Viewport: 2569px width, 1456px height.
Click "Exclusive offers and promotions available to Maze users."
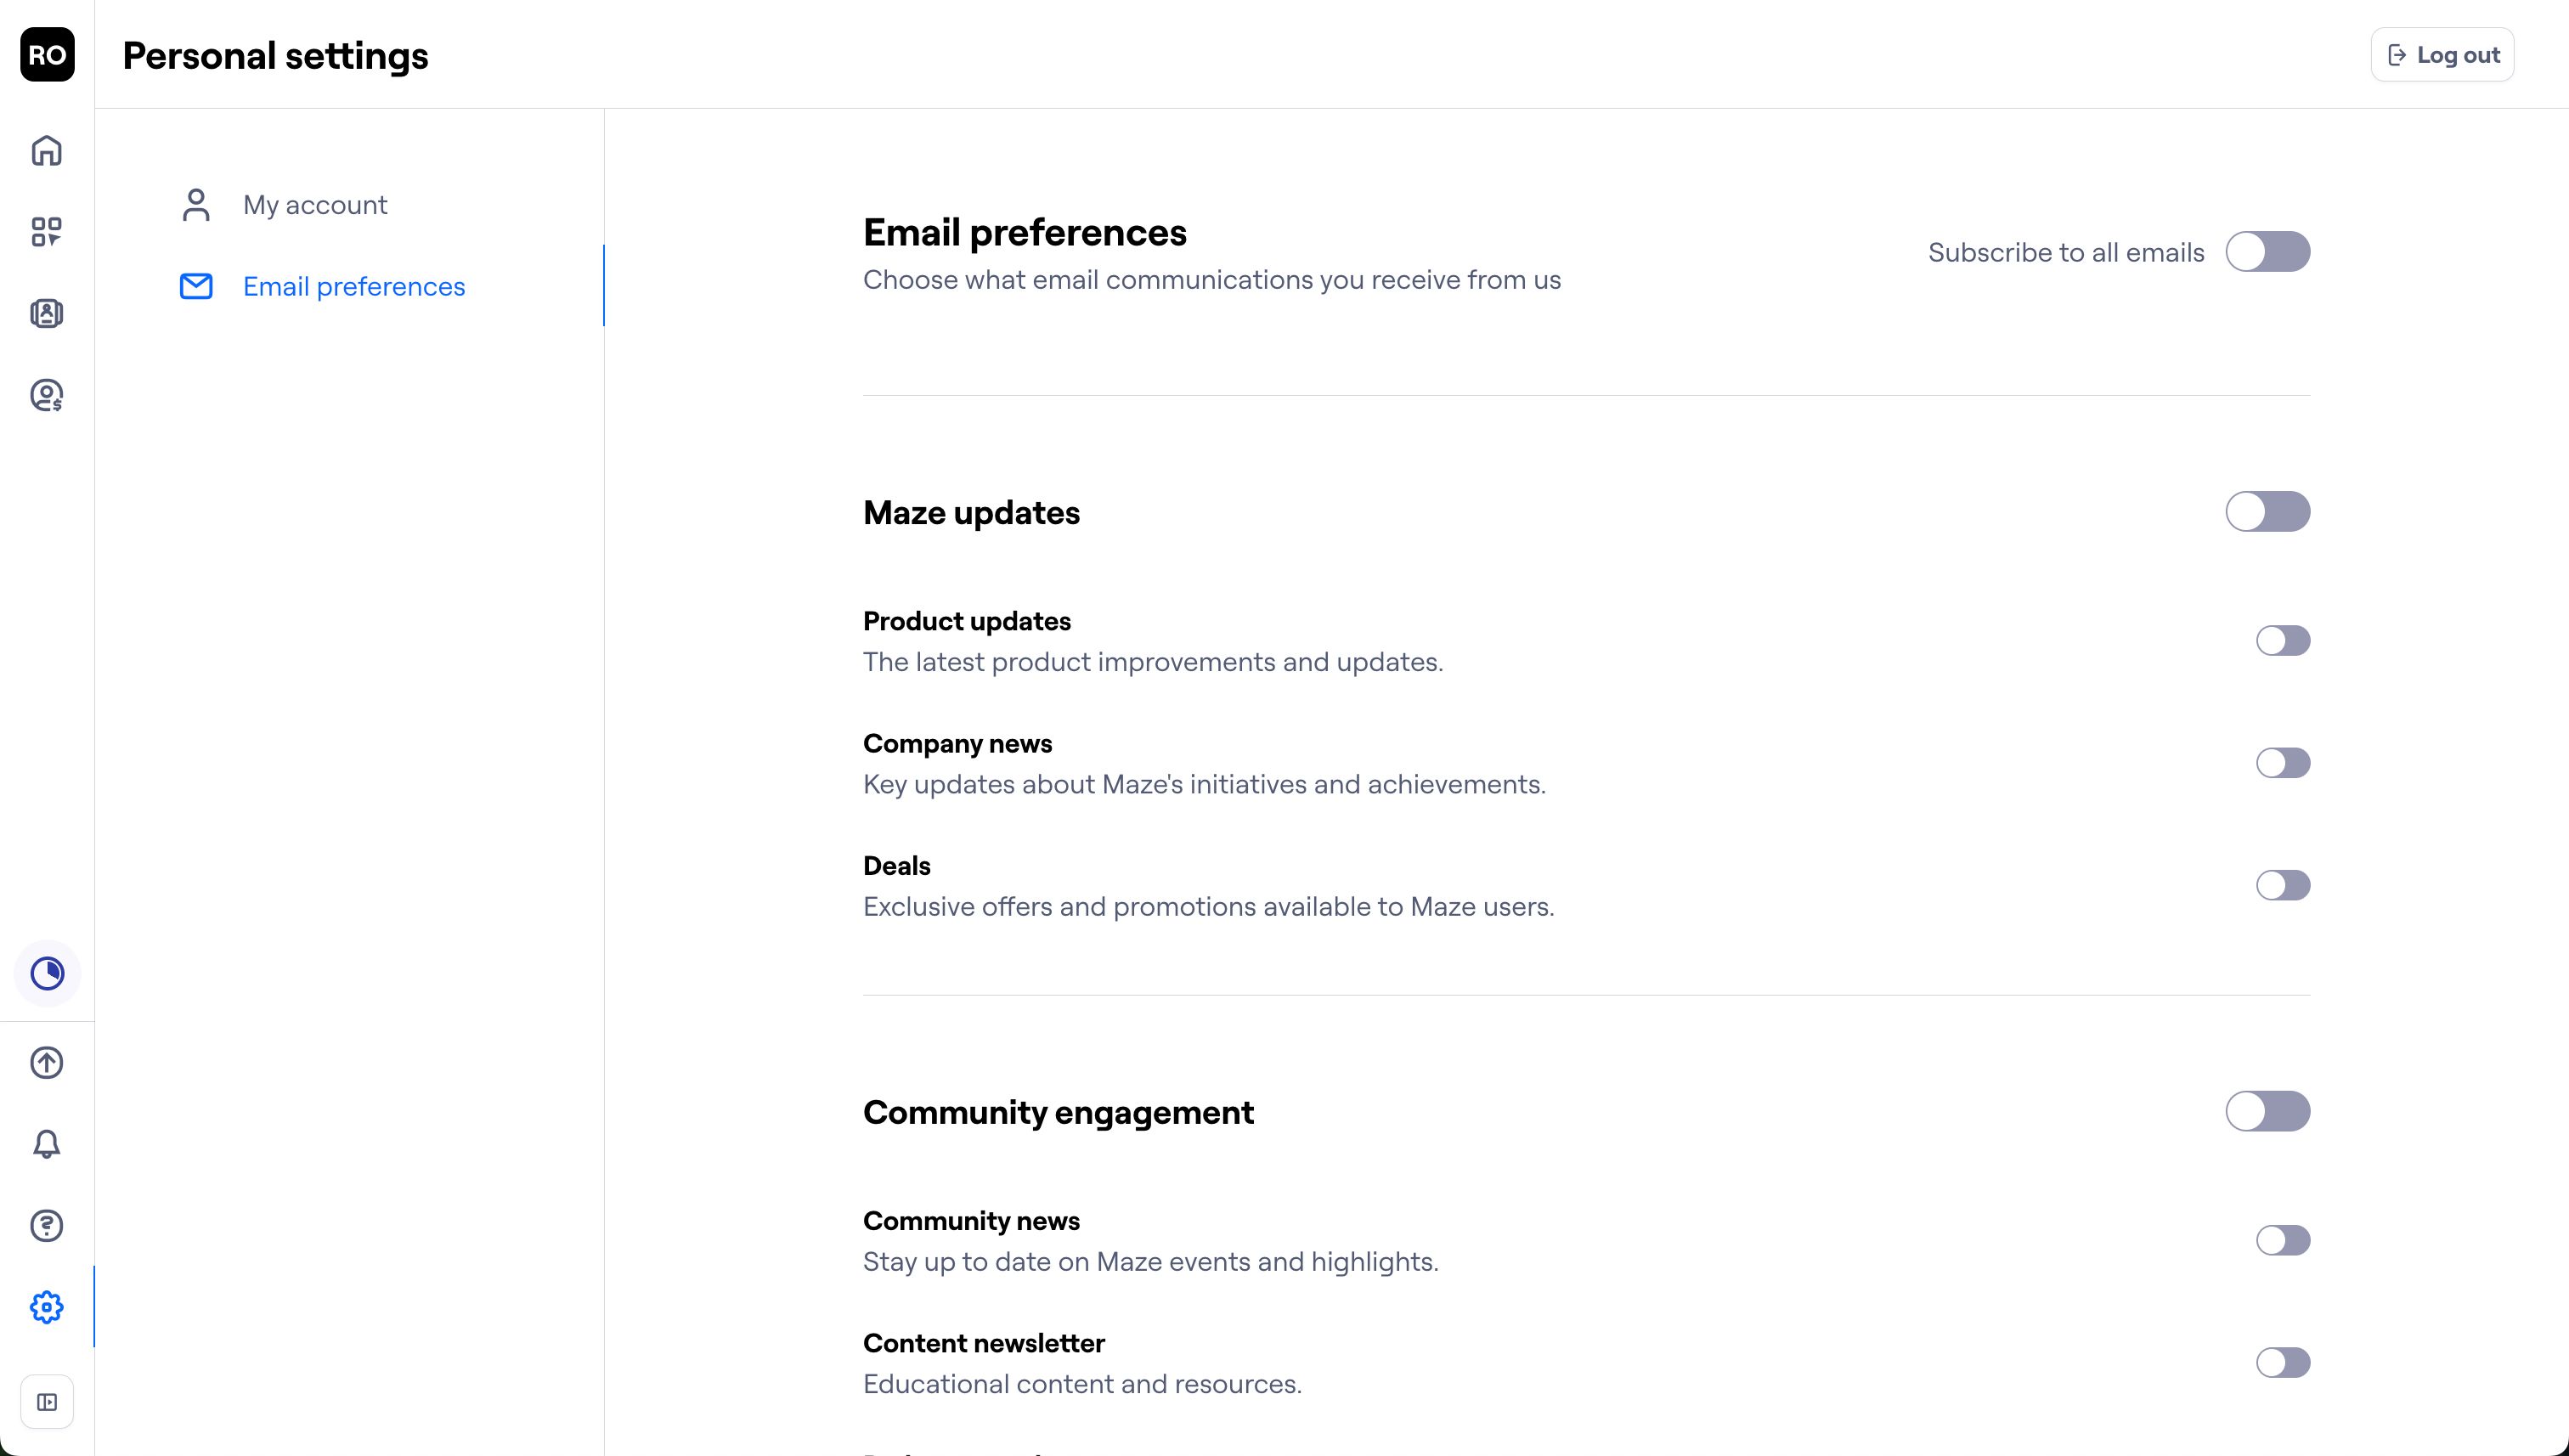(x=1209, y=907)
